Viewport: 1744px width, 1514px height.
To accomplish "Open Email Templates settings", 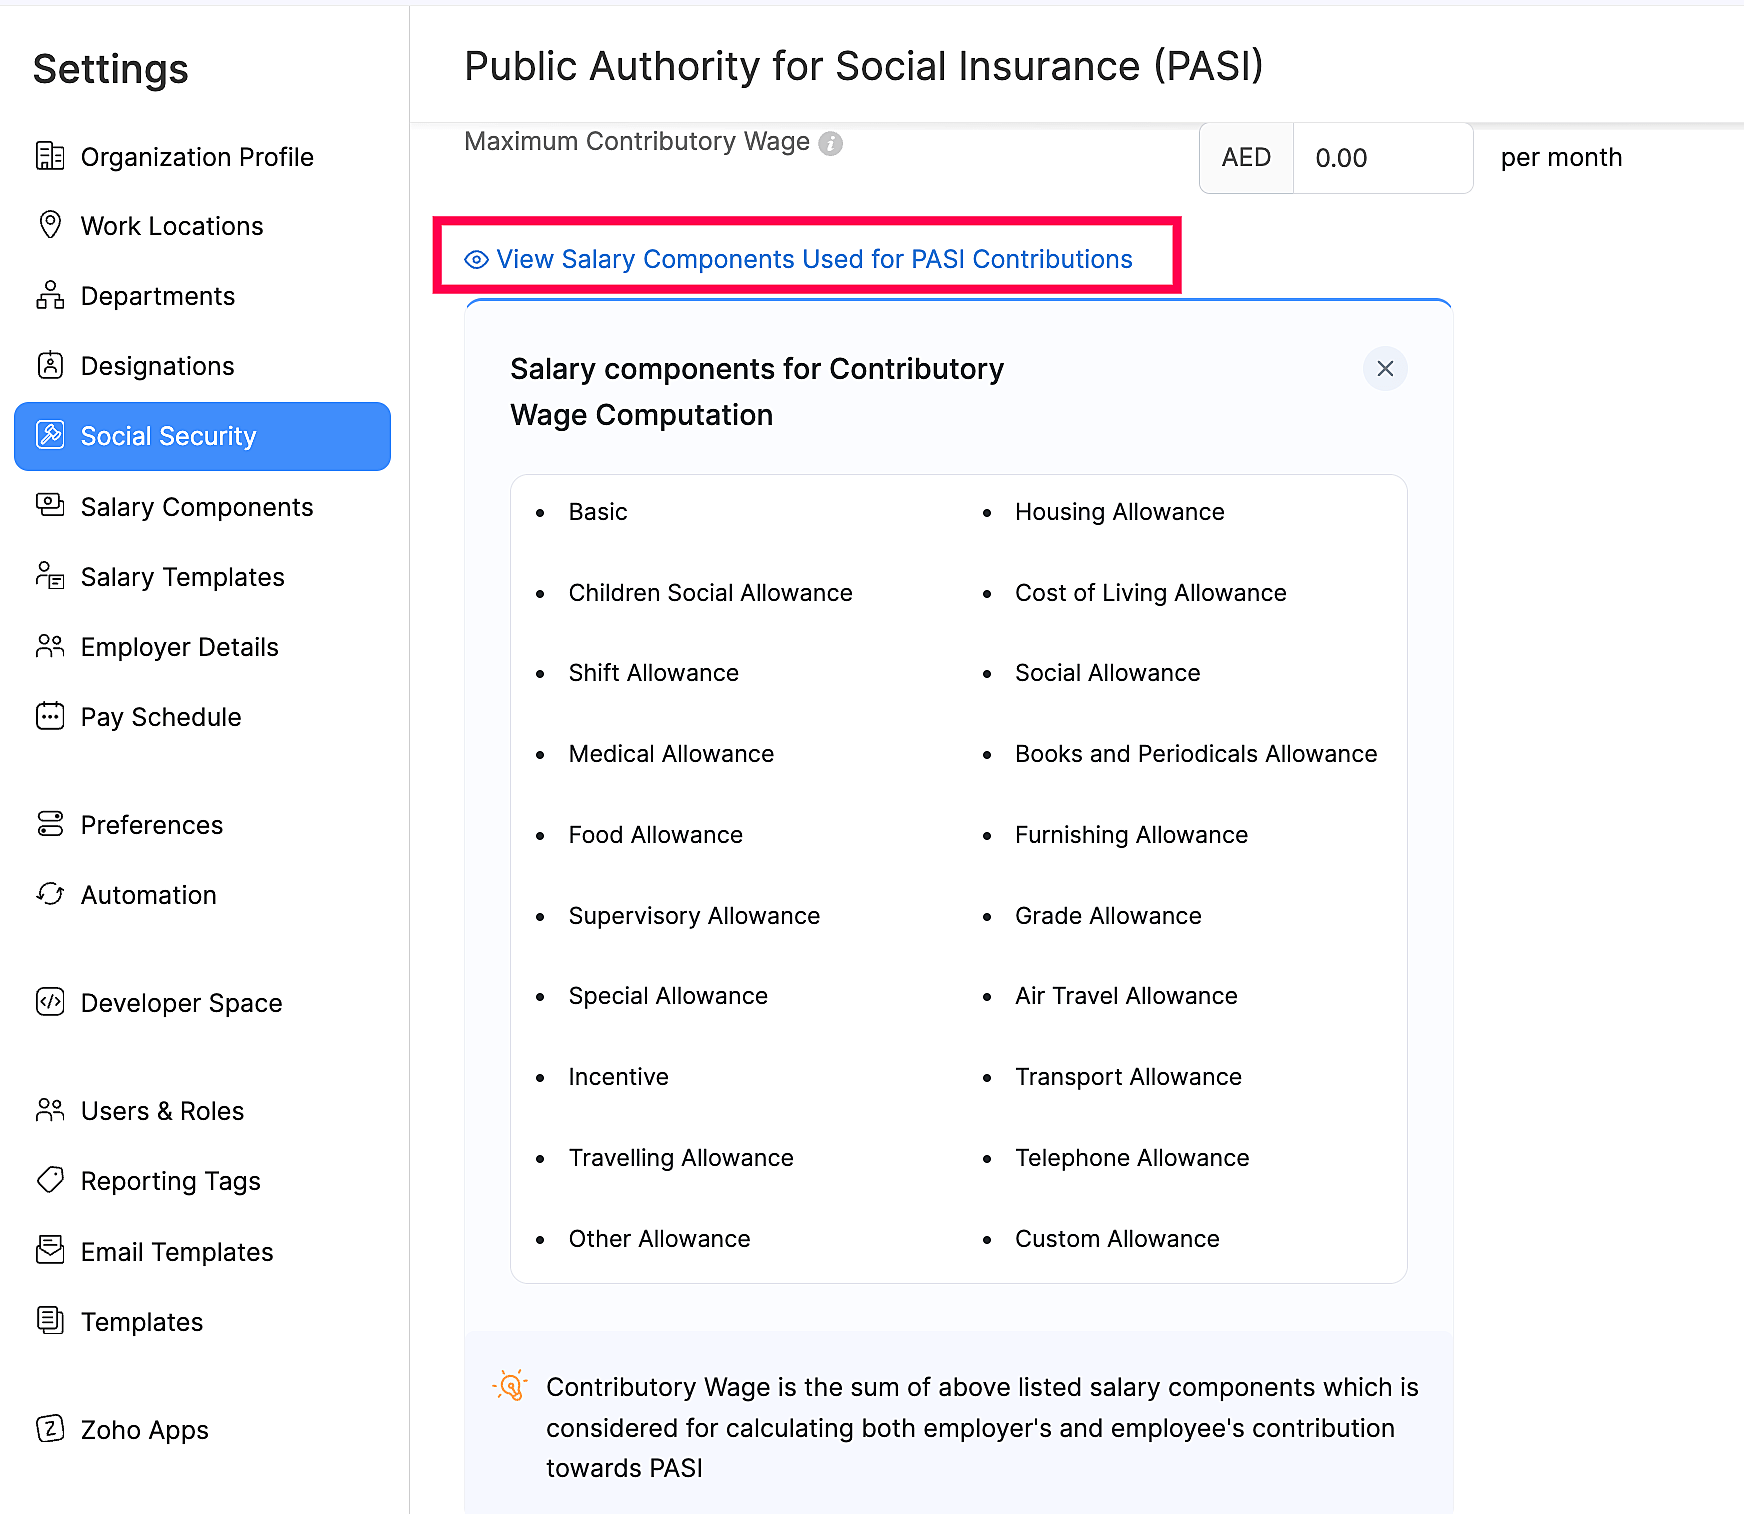I will pyautogui.click(x=176, y=1252).
